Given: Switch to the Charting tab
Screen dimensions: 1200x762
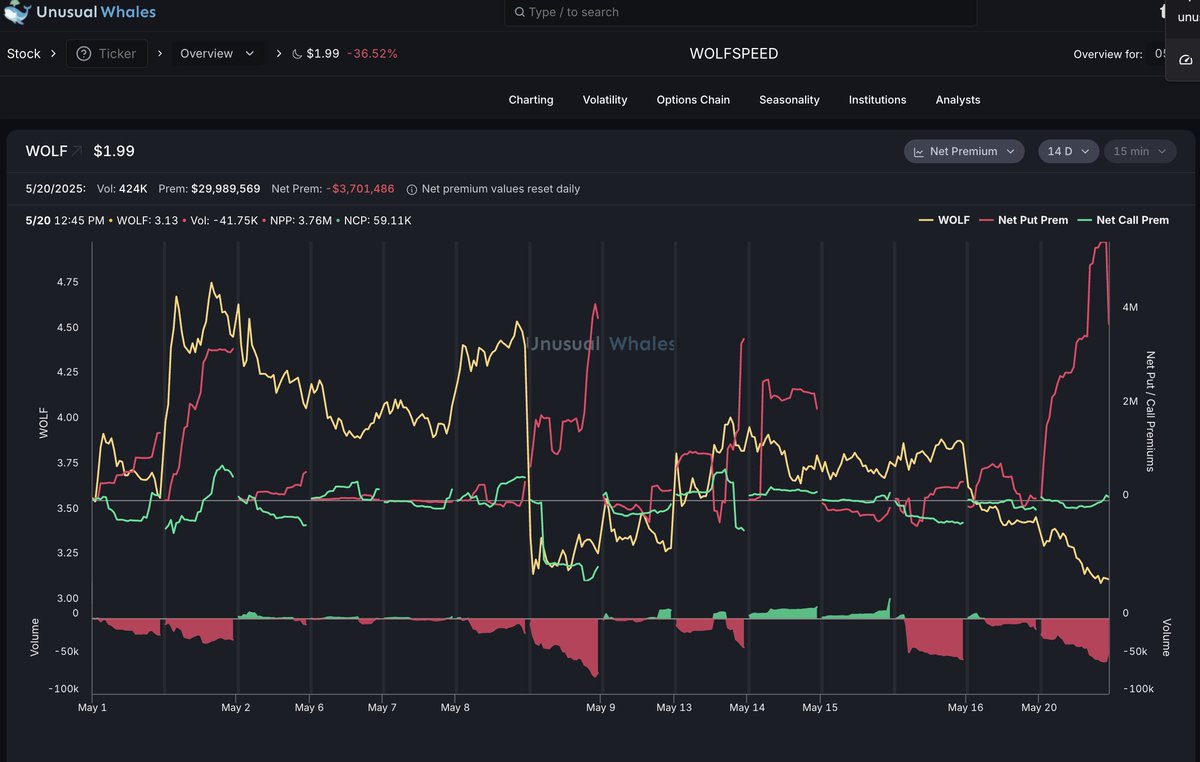Looking at the screenshot, I should pyautogui.click(x=531, y=100).
